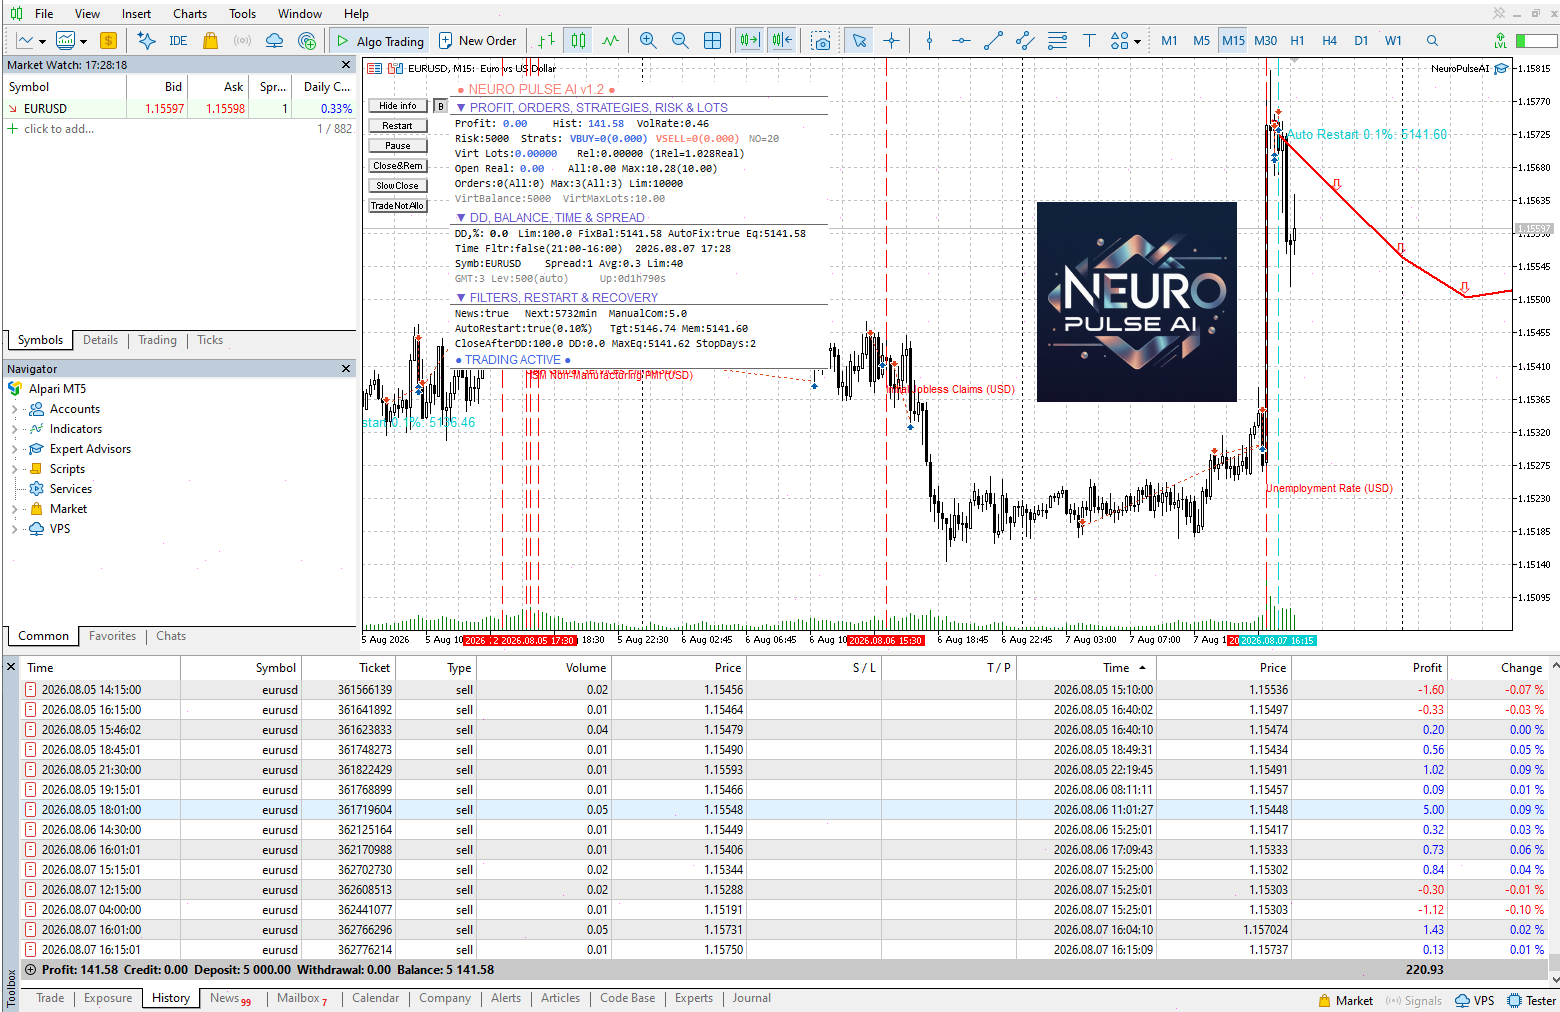Toggle chart shift icon
Image resolution: width=1560 pixels, height=1012 pixels.
(782, 41)
